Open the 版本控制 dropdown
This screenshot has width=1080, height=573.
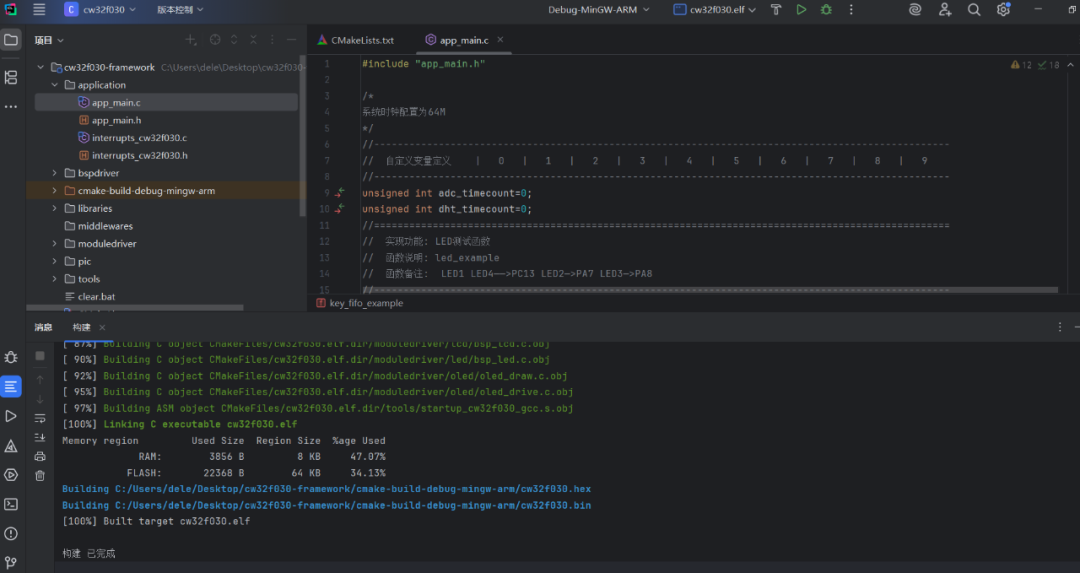tap(180, 10)
